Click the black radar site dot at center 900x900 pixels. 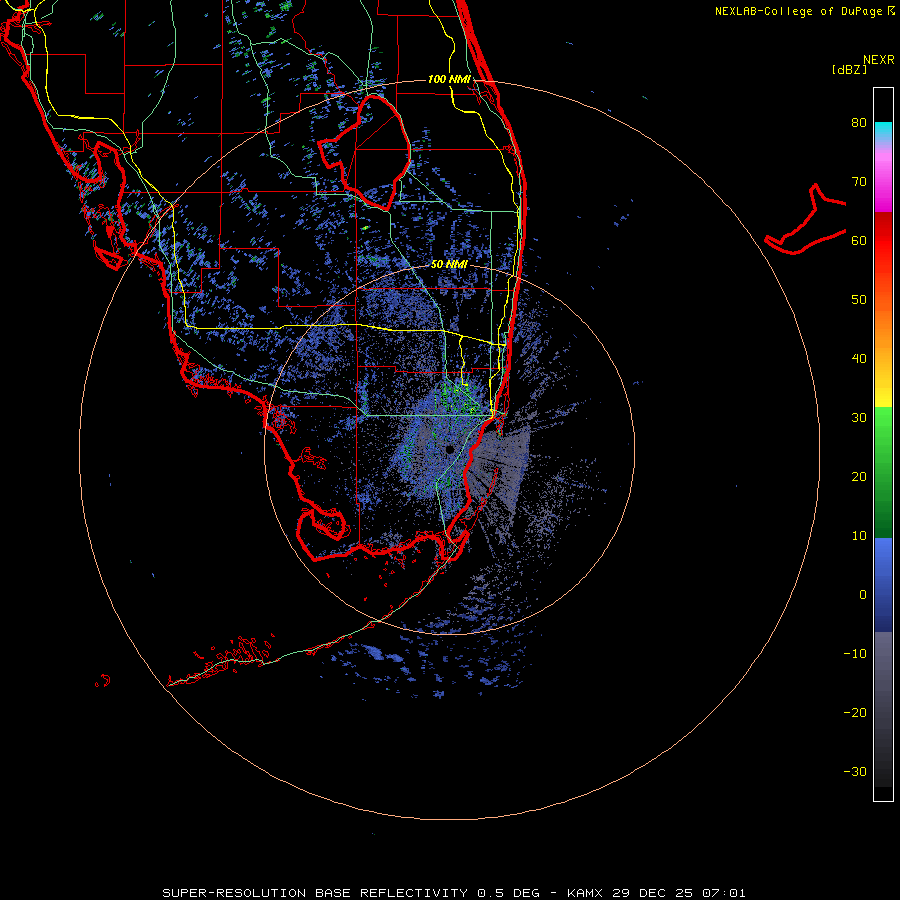coord(449,449)
